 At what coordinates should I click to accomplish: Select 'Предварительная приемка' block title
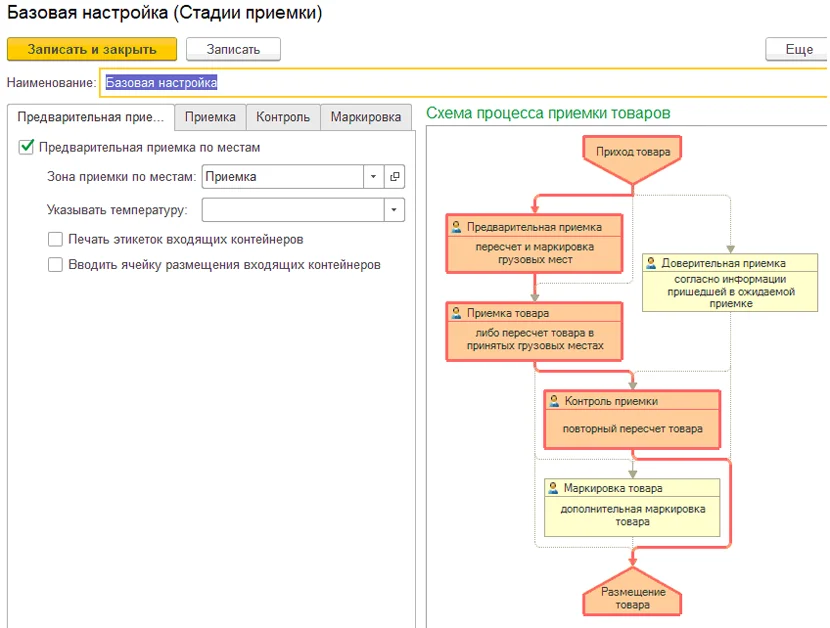[534, 227]
